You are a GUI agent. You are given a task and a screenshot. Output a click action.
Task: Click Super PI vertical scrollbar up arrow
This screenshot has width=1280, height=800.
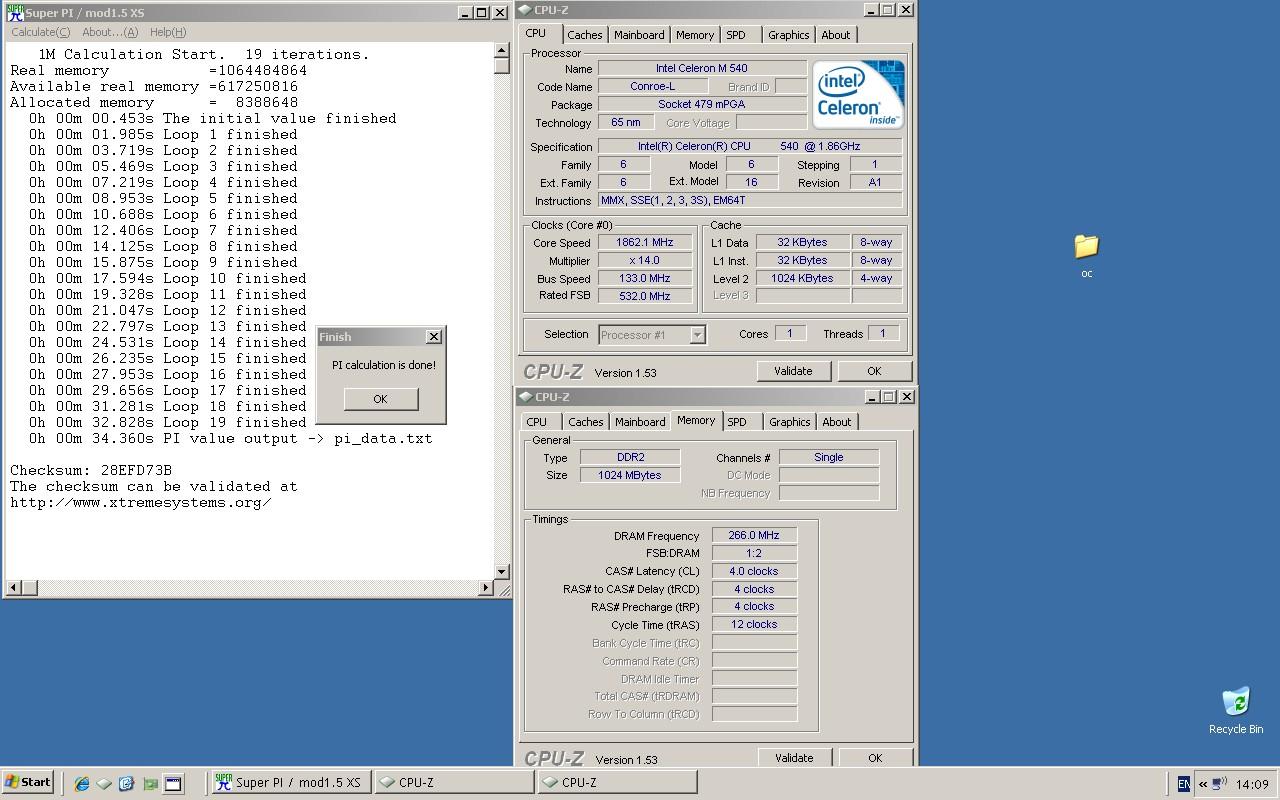click(x=502, y=50)
